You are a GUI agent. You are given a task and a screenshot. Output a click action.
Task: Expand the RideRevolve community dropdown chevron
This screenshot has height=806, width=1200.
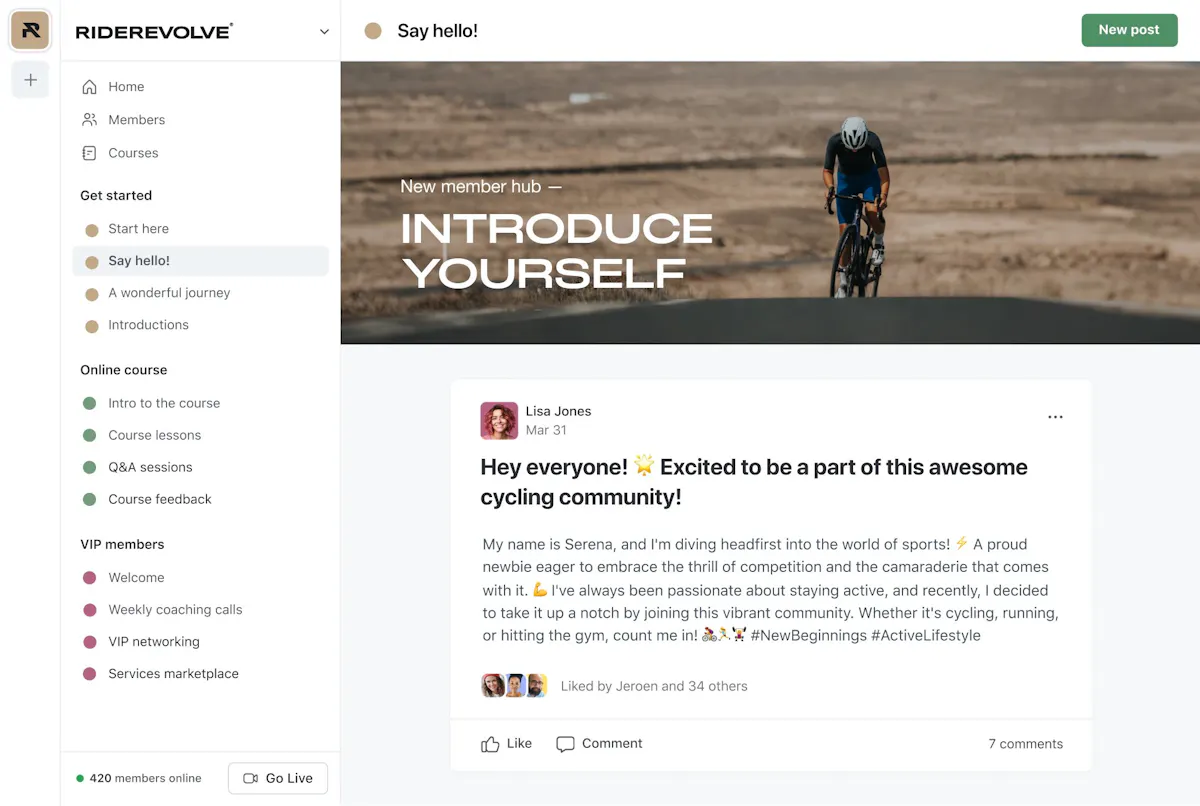pos(324,32)
